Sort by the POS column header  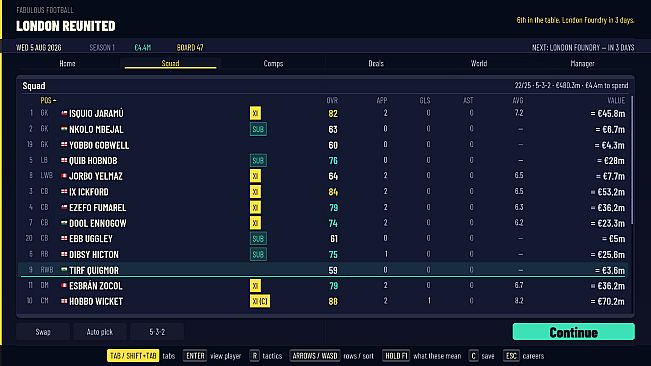(x=48, y=100)
